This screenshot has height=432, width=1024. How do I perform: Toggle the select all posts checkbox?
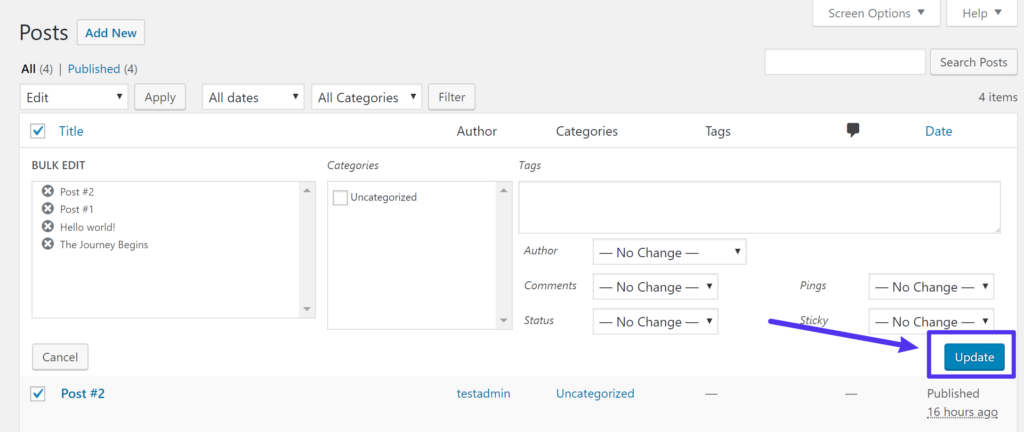[x=38, y=131]
